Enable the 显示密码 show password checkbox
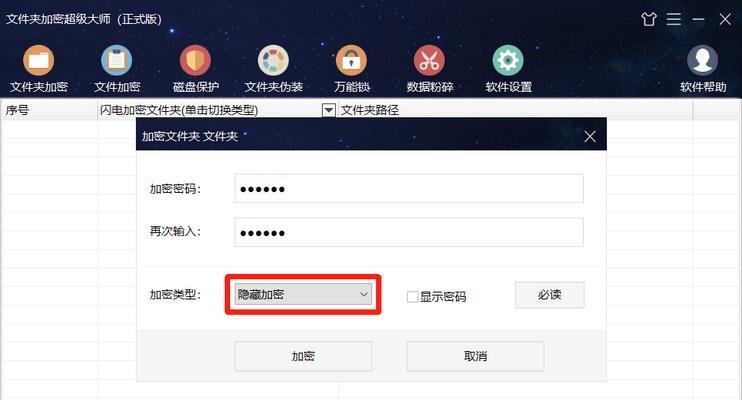Screen dimensions: 742x400 (x=412, y=297)
